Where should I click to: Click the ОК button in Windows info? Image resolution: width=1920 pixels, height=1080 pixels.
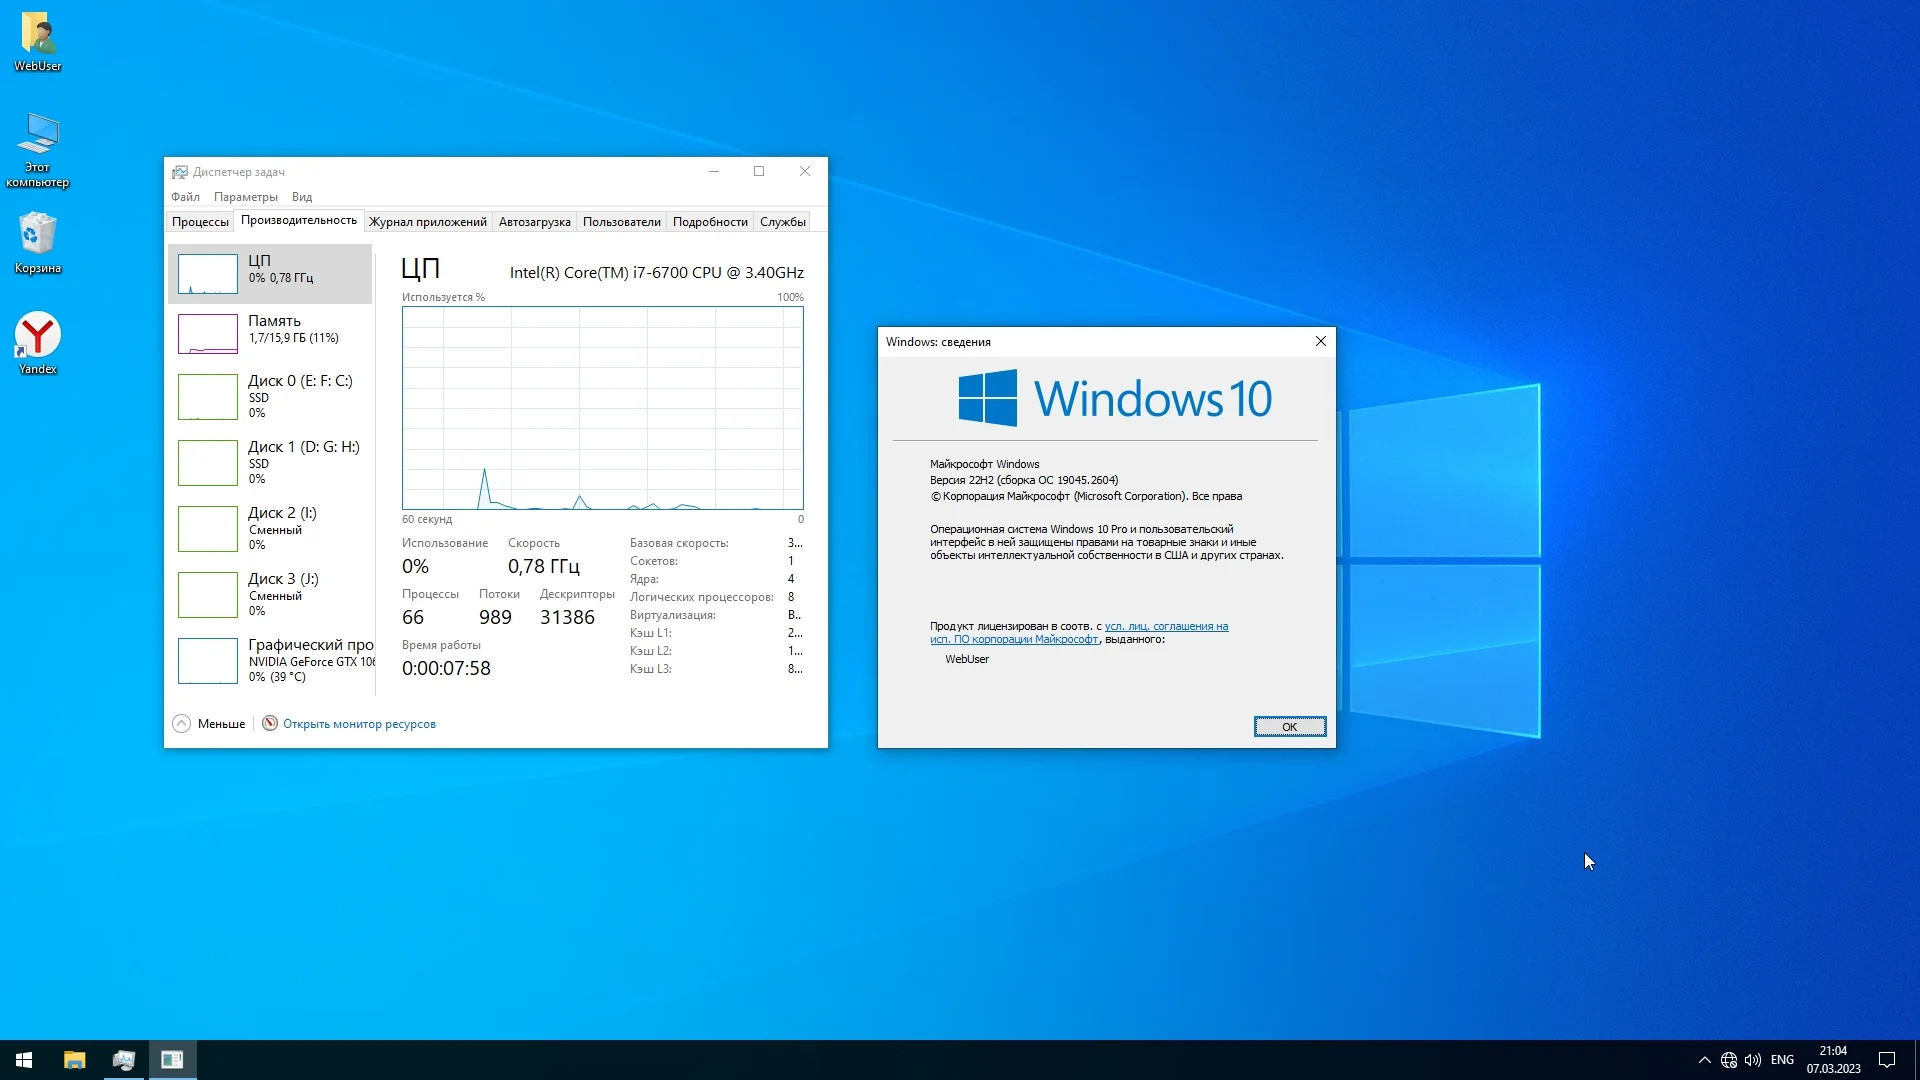click(1289, 727)
